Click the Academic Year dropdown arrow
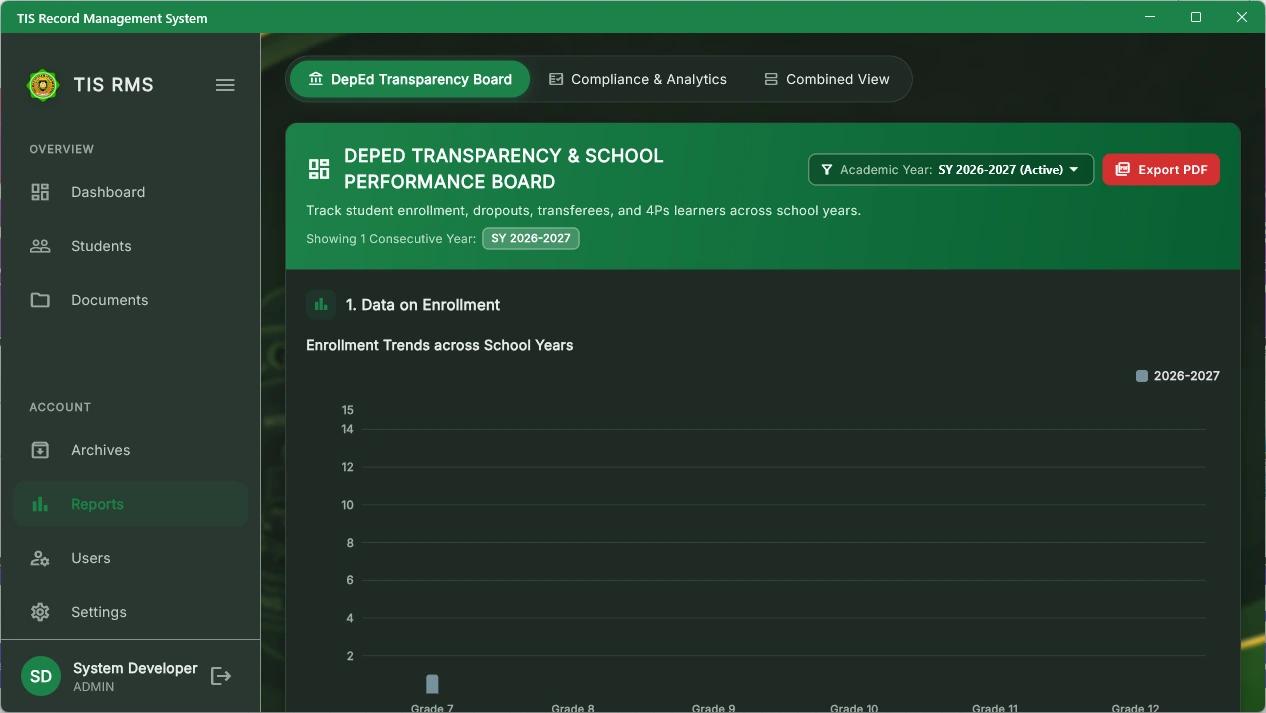The image size is (1266, 713). click(1074, 170)
